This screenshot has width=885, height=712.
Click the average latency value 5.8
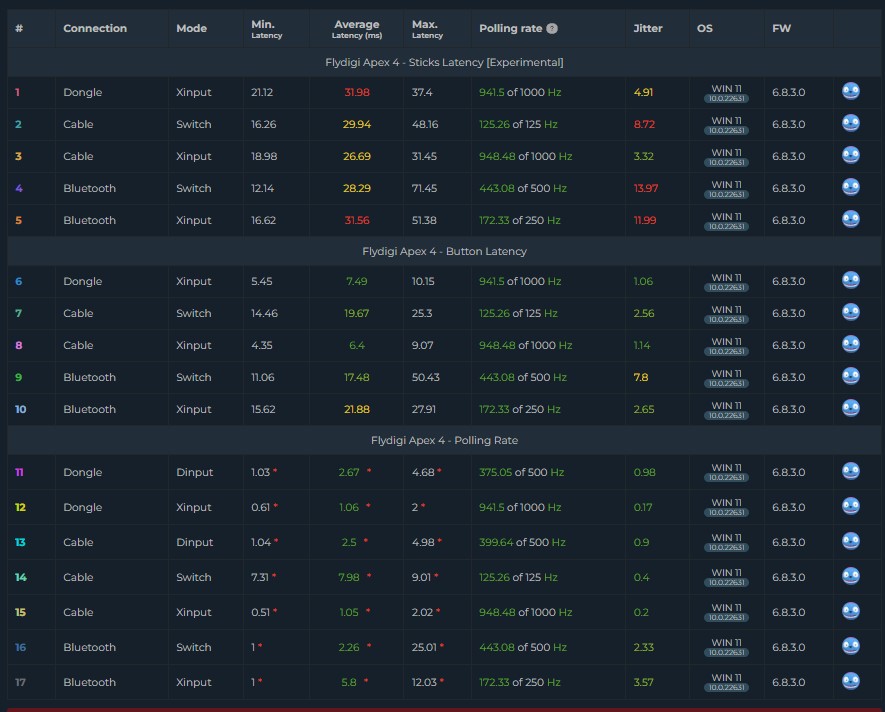[349, 683]
